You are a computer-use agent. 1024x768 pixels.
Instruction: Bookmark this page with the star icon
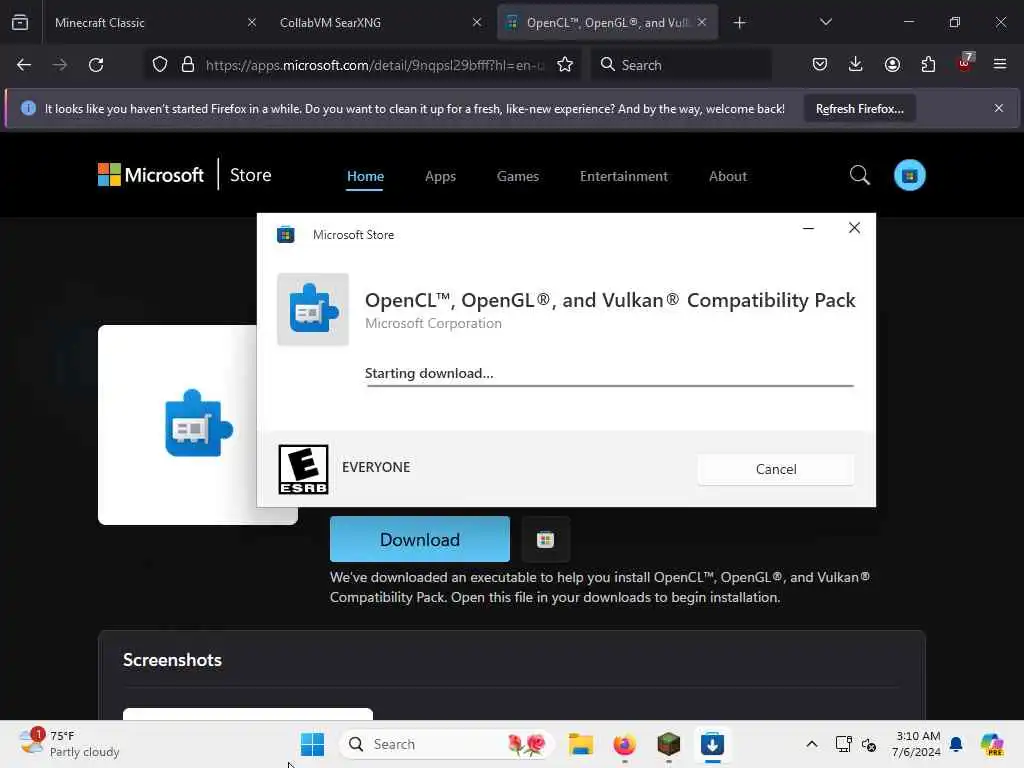click(565, 65)
